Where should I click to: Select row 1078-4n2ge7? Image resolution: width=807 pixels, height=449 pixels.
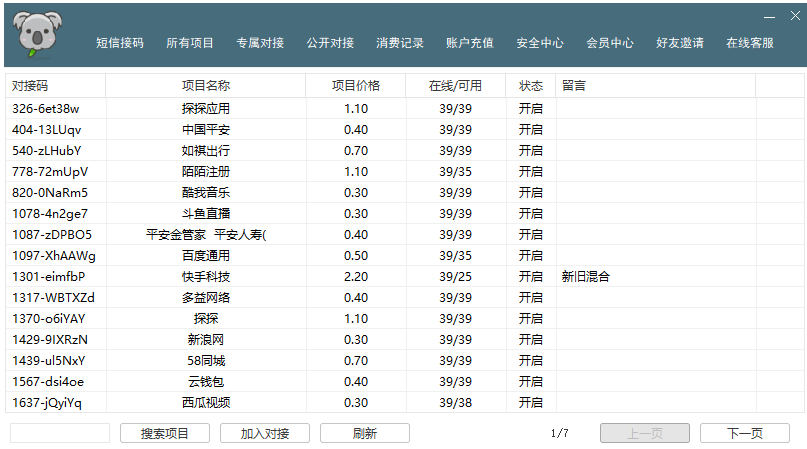click(x=405, y=214)
